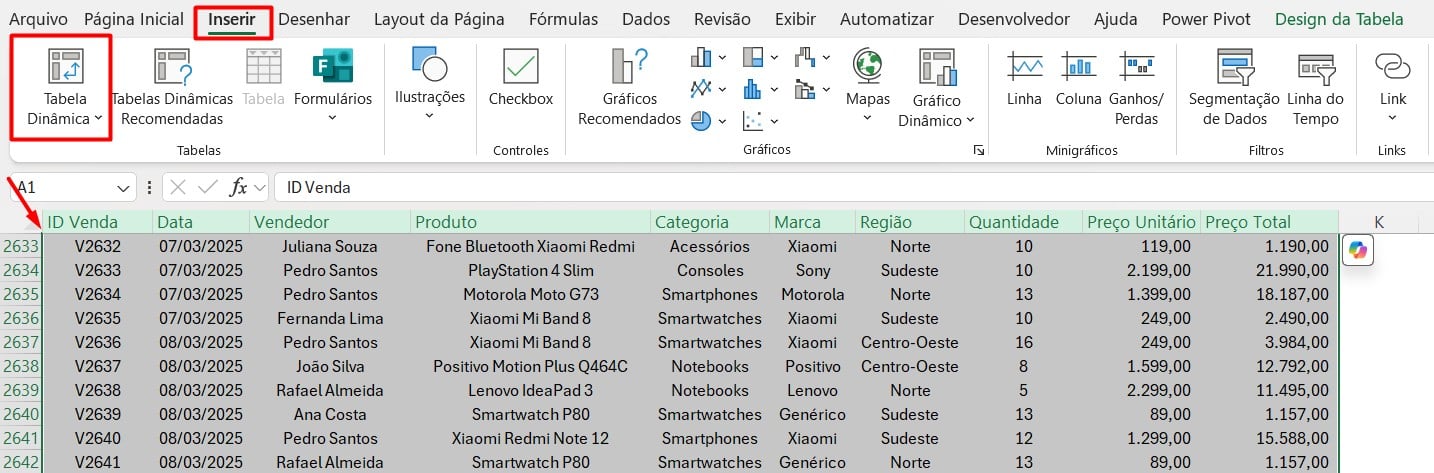Open the Desenhar tab
Viewport: 1434px width, 473px height.
point(314,19)
